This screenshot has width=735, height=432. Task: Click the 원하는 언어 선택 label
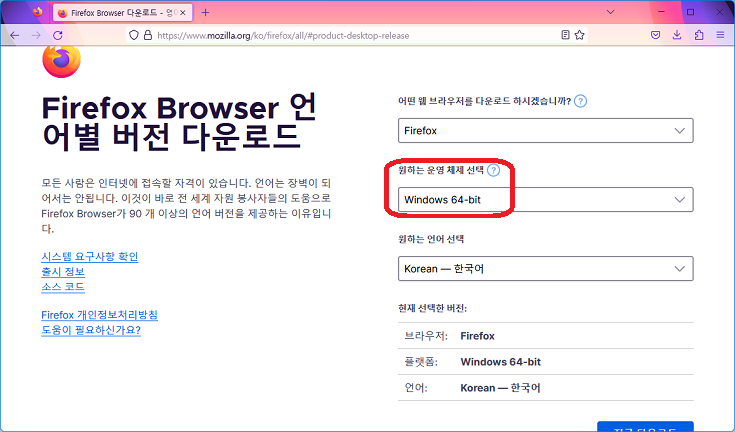(x=431, y=239)
